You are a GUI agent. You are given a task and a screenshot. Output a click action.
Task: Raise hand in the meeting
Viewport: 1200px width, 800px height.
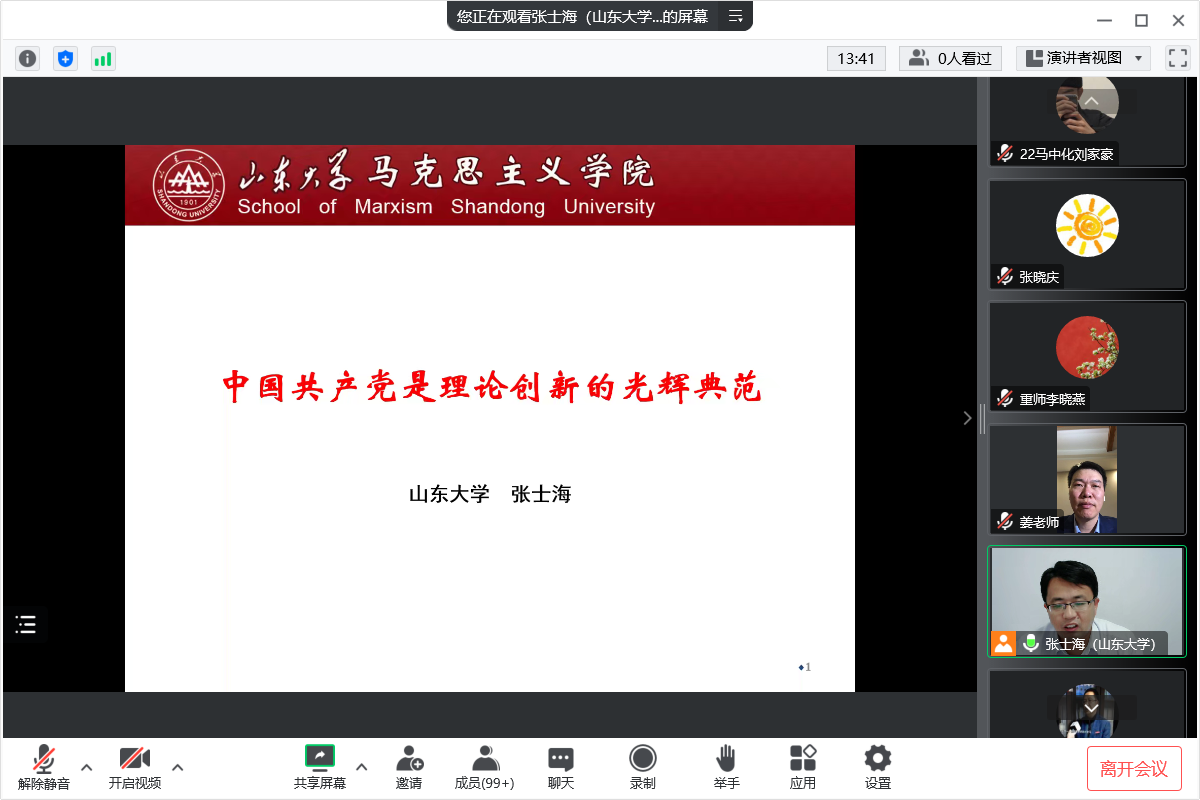click(x=726, y=767)
